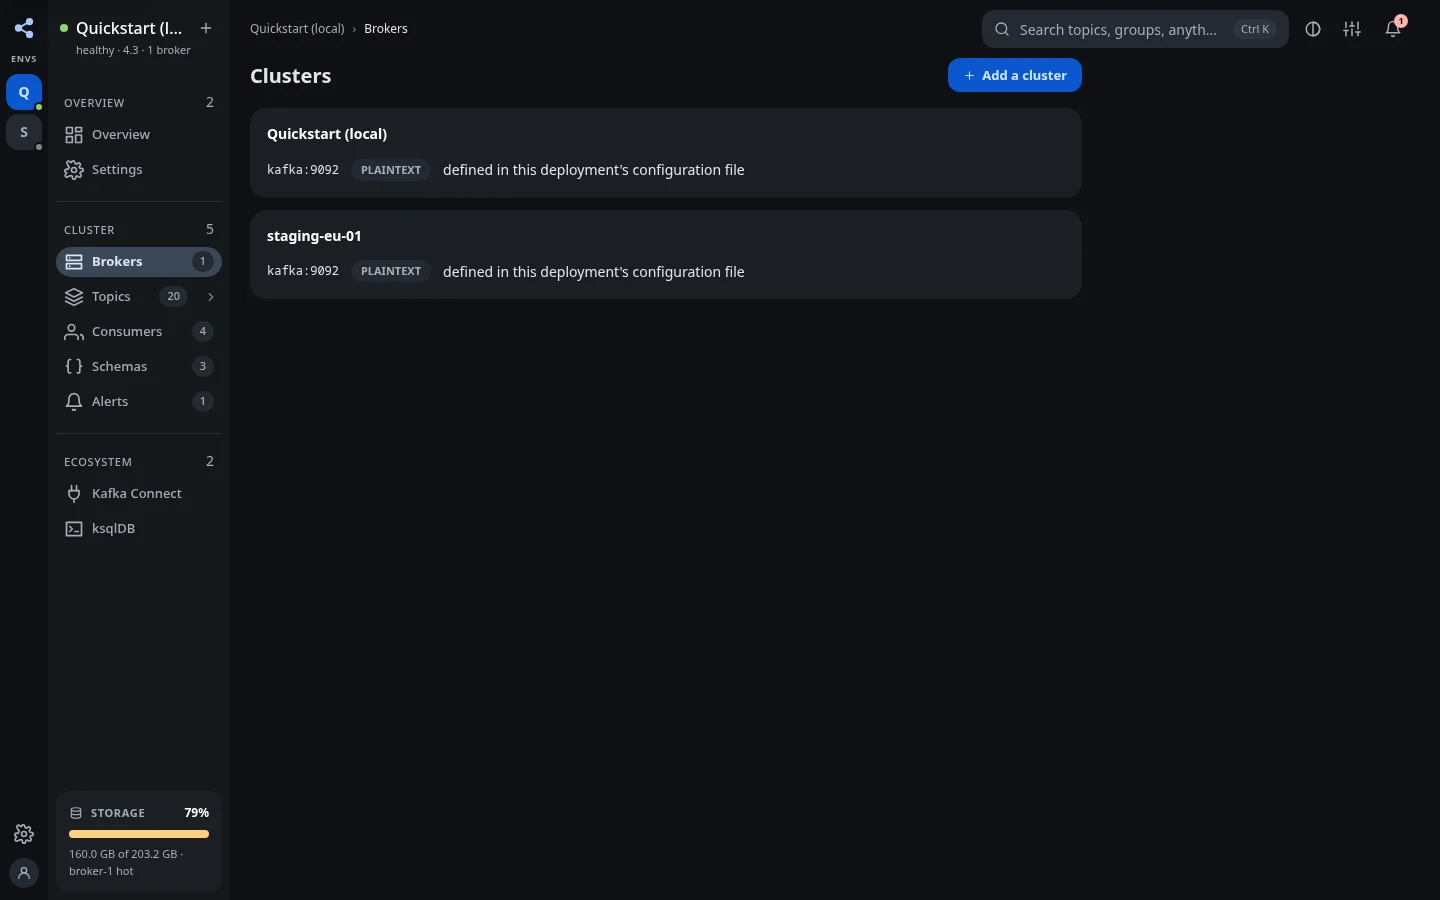Open Settings in the Overview section
The image size is (1440, 900).
click(139, 170)
